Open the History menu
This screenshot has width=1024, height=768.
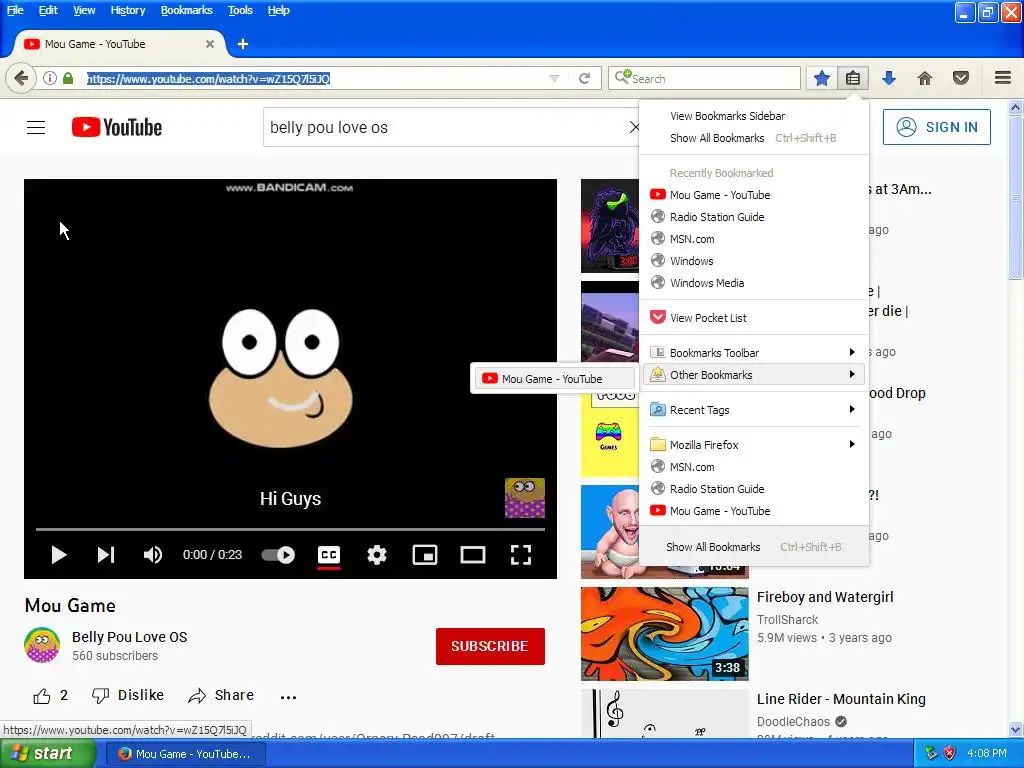[x=127, y=10]
